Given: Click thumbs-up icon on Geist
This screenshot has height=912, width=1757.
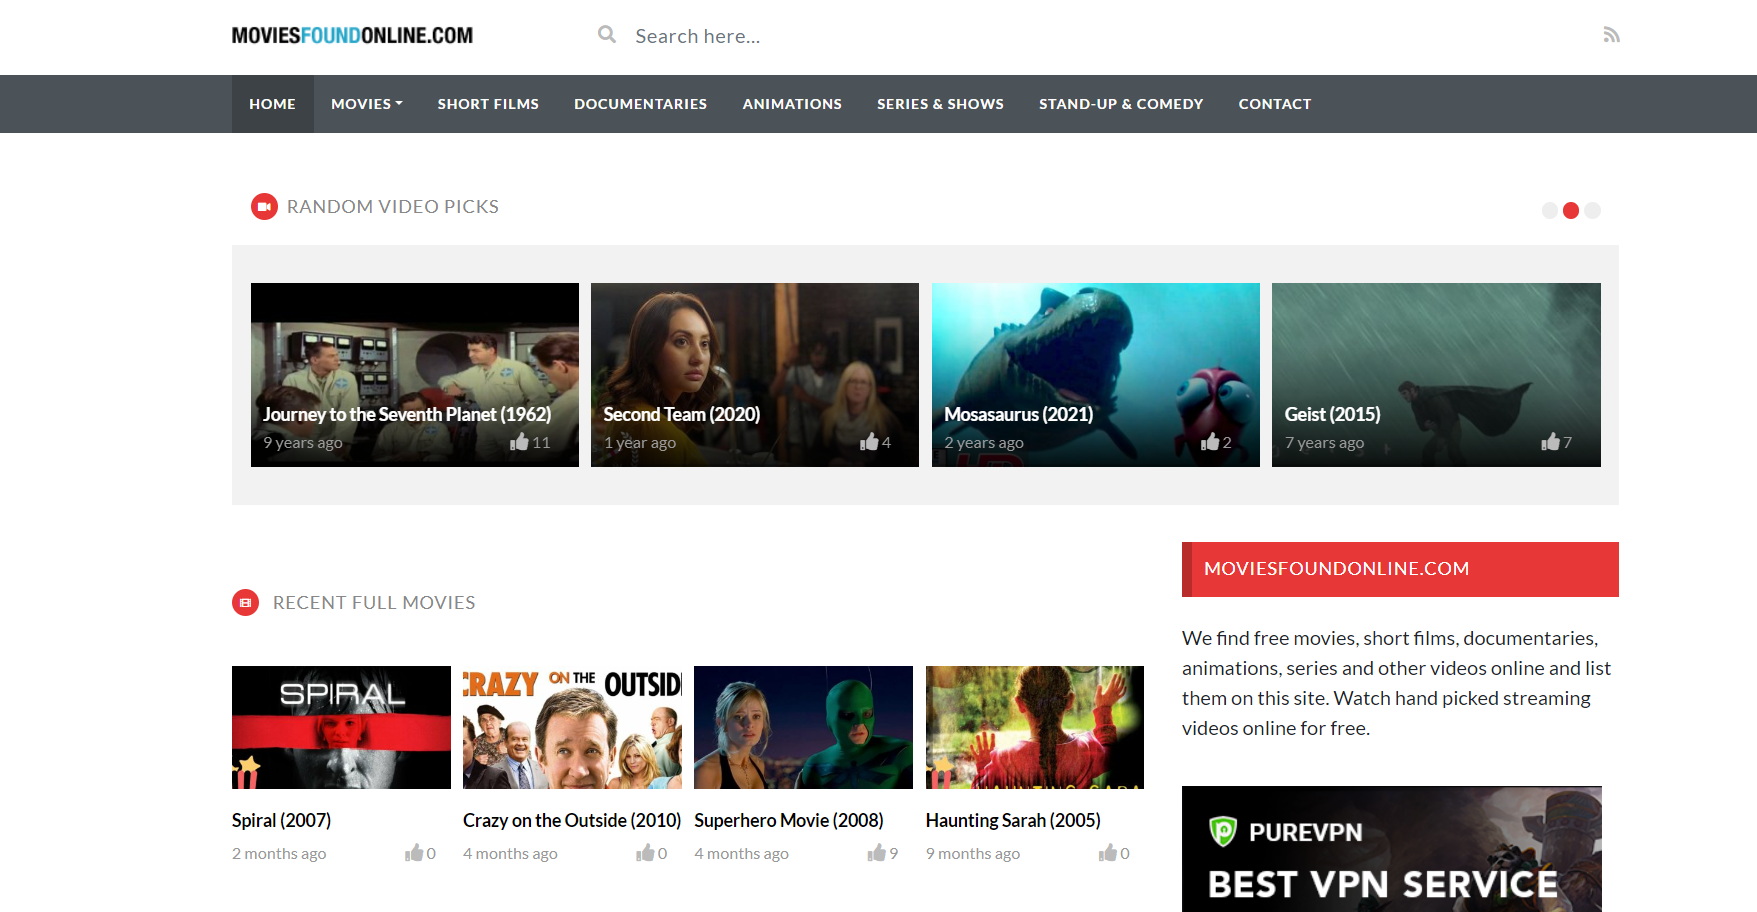Looking at the screenshot, I should (x=1550, y=442).
